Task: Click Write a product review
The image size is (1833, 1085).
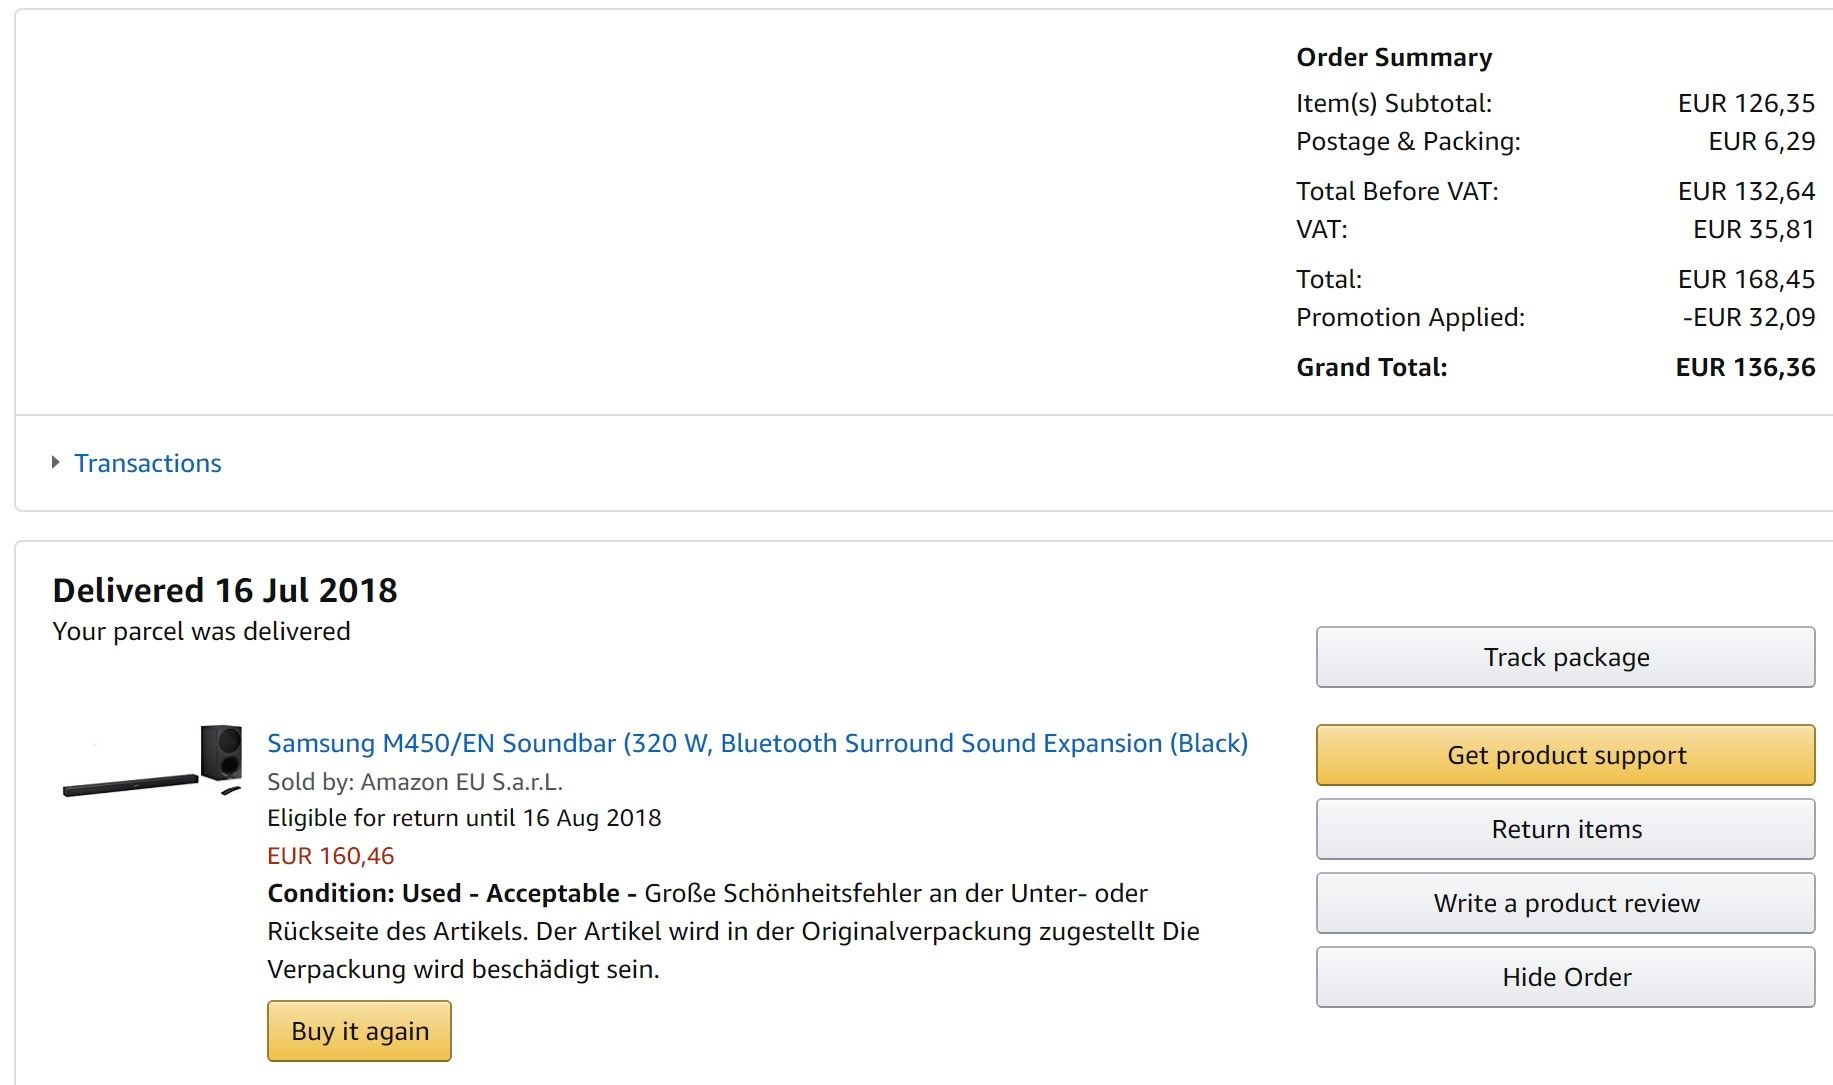Action: pos(1565,903)
